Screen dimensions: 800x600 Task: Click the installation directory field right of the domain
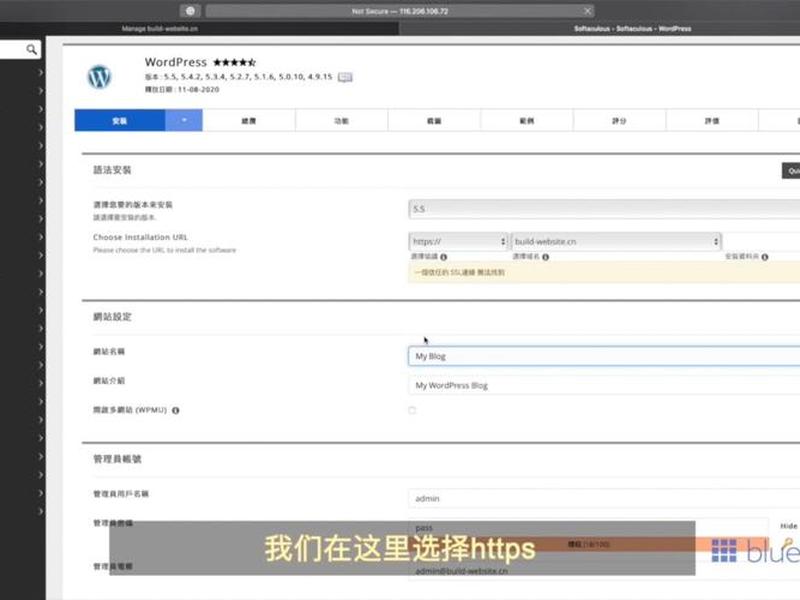(761, 241)
